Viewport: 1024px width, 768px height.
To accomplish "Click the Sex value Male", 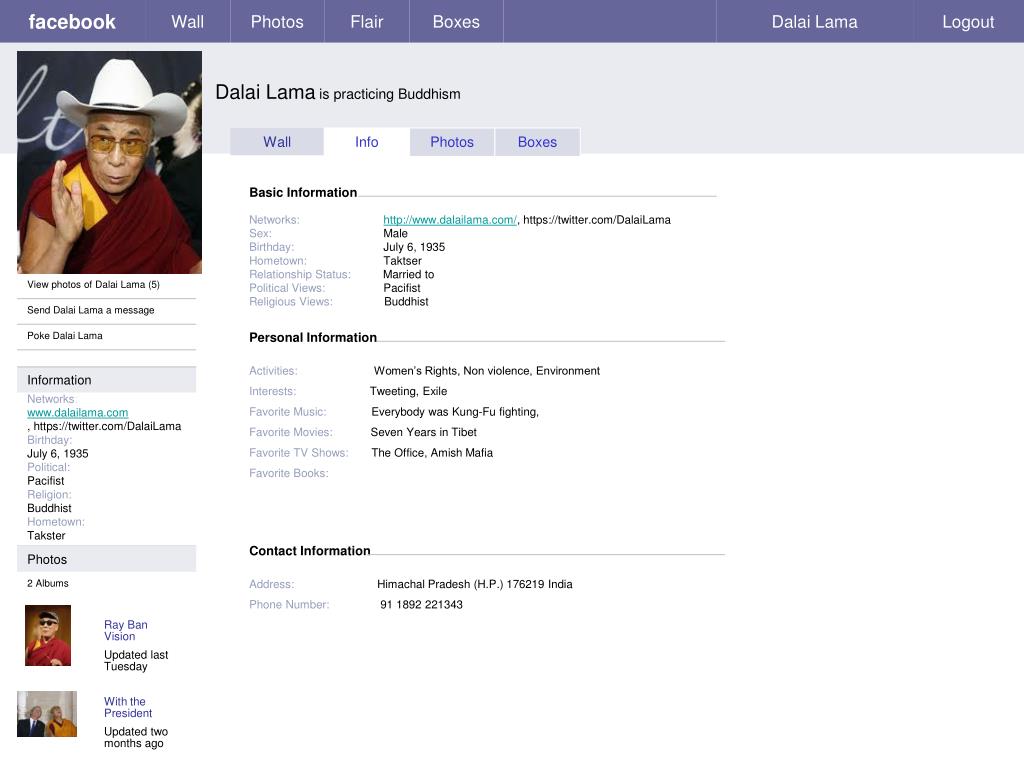I will 395,233.
